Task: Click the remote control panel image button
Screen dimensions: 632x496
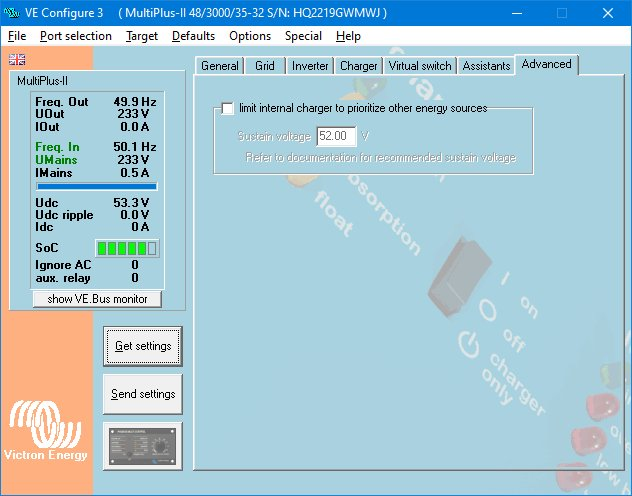Action: click(143, 446)
